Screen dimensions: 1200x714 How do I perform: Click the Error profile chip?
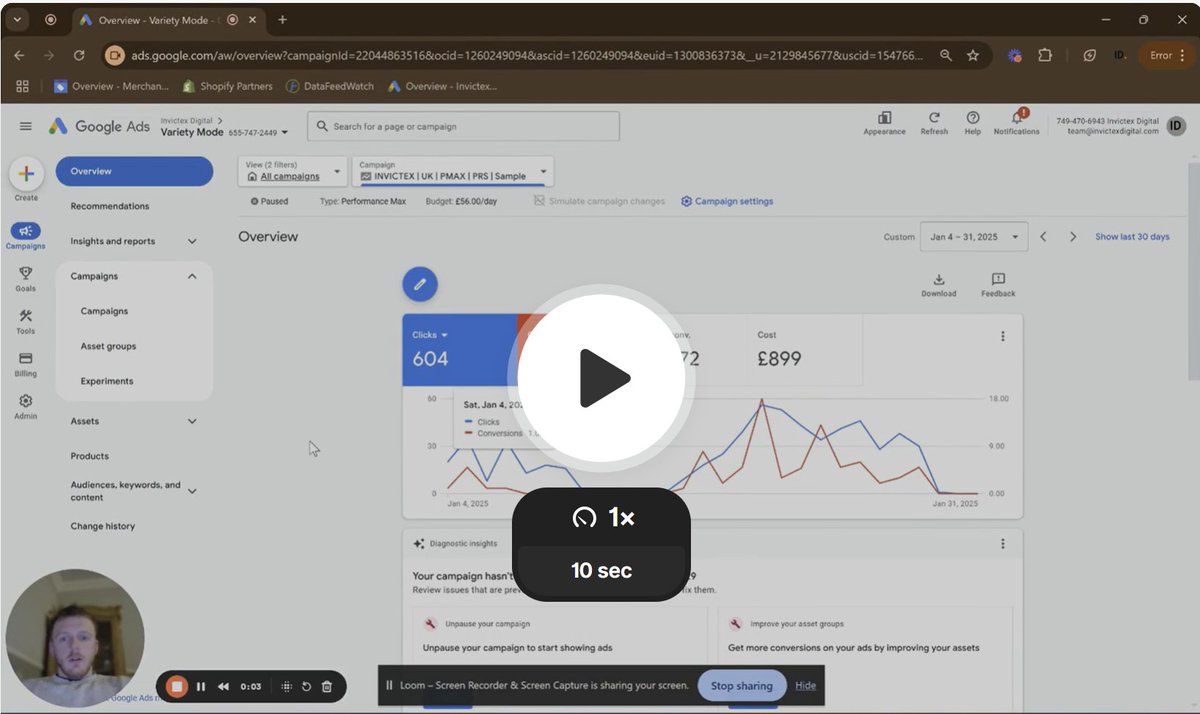[1168, 56]
